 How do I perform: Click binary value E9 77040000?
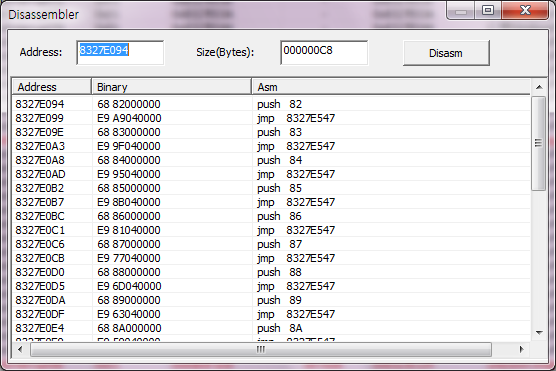[129, 258]
